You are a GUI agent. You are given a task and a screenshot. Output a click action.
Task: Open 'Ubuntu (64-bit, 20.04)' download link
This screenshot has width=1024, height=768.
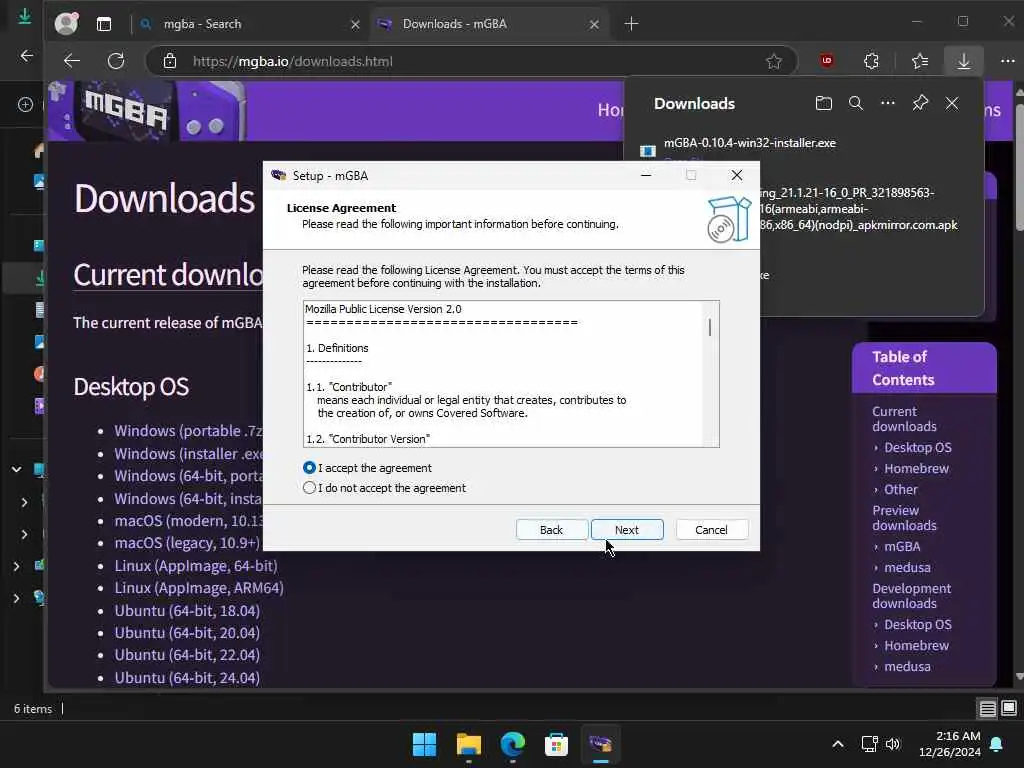click(187, 633)
